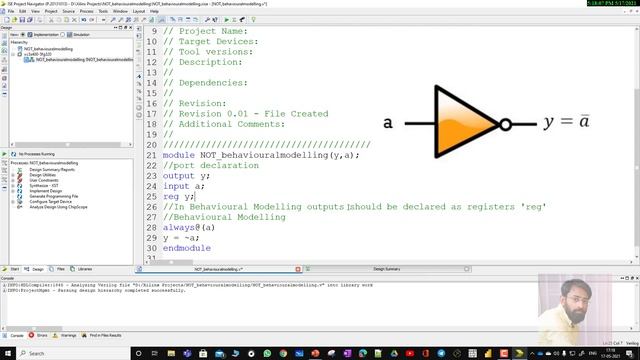This screenshot has height=360, width=640.
Task: Open the Process menu
Action: tap(87, 11)
